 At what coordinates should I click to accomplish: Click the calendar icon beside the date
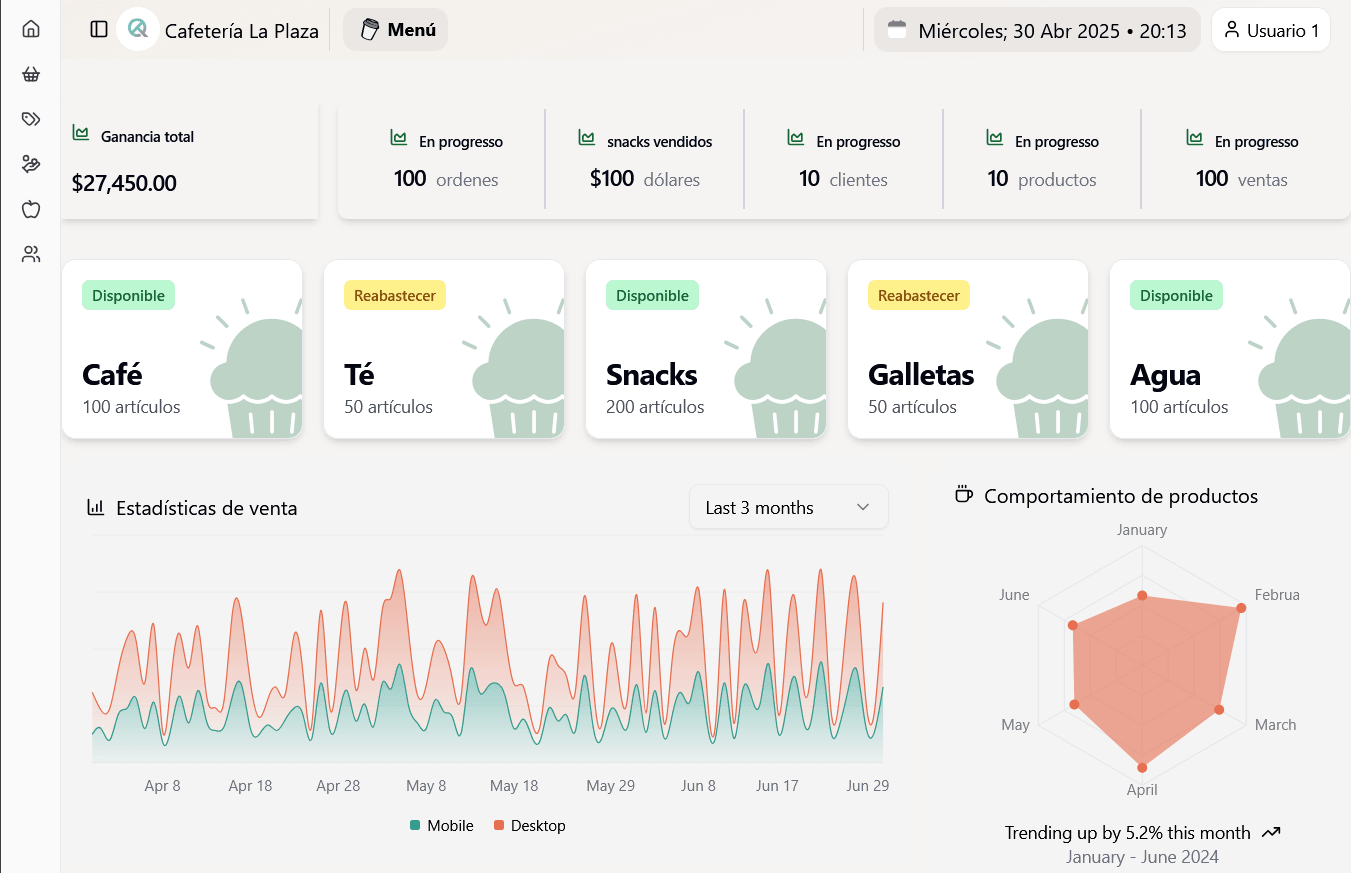[897, 30]
